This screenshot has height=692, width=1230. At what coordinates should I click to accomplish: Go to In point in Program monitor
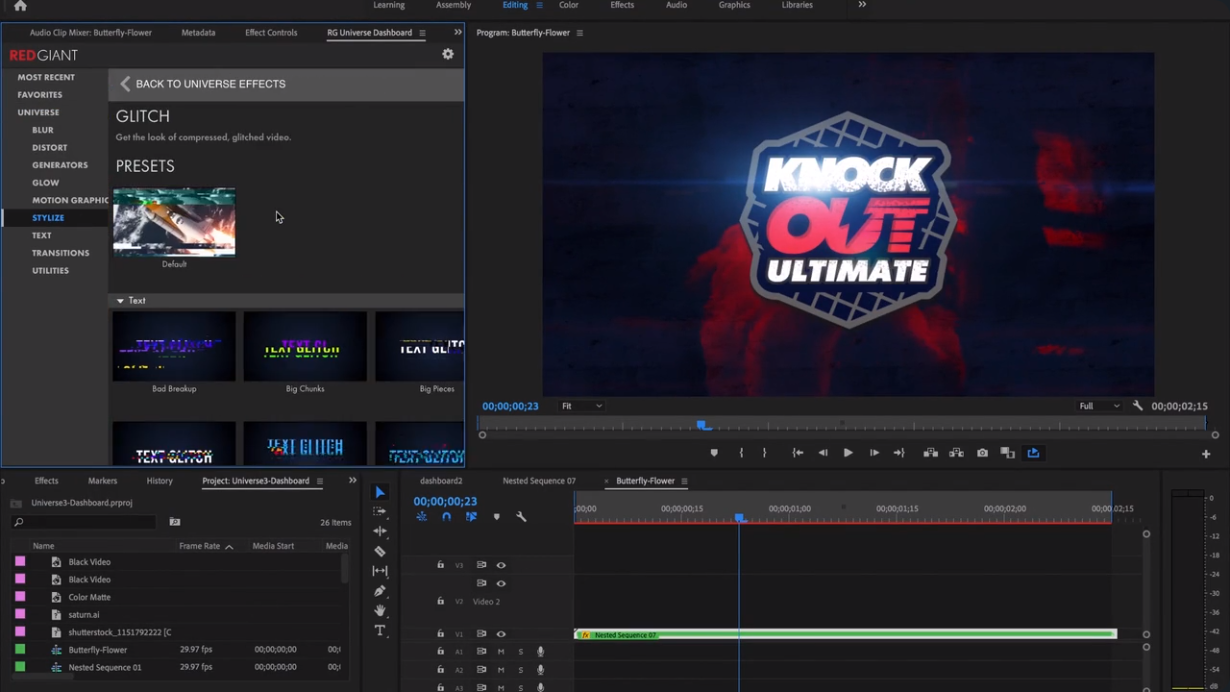coord(798,453)
